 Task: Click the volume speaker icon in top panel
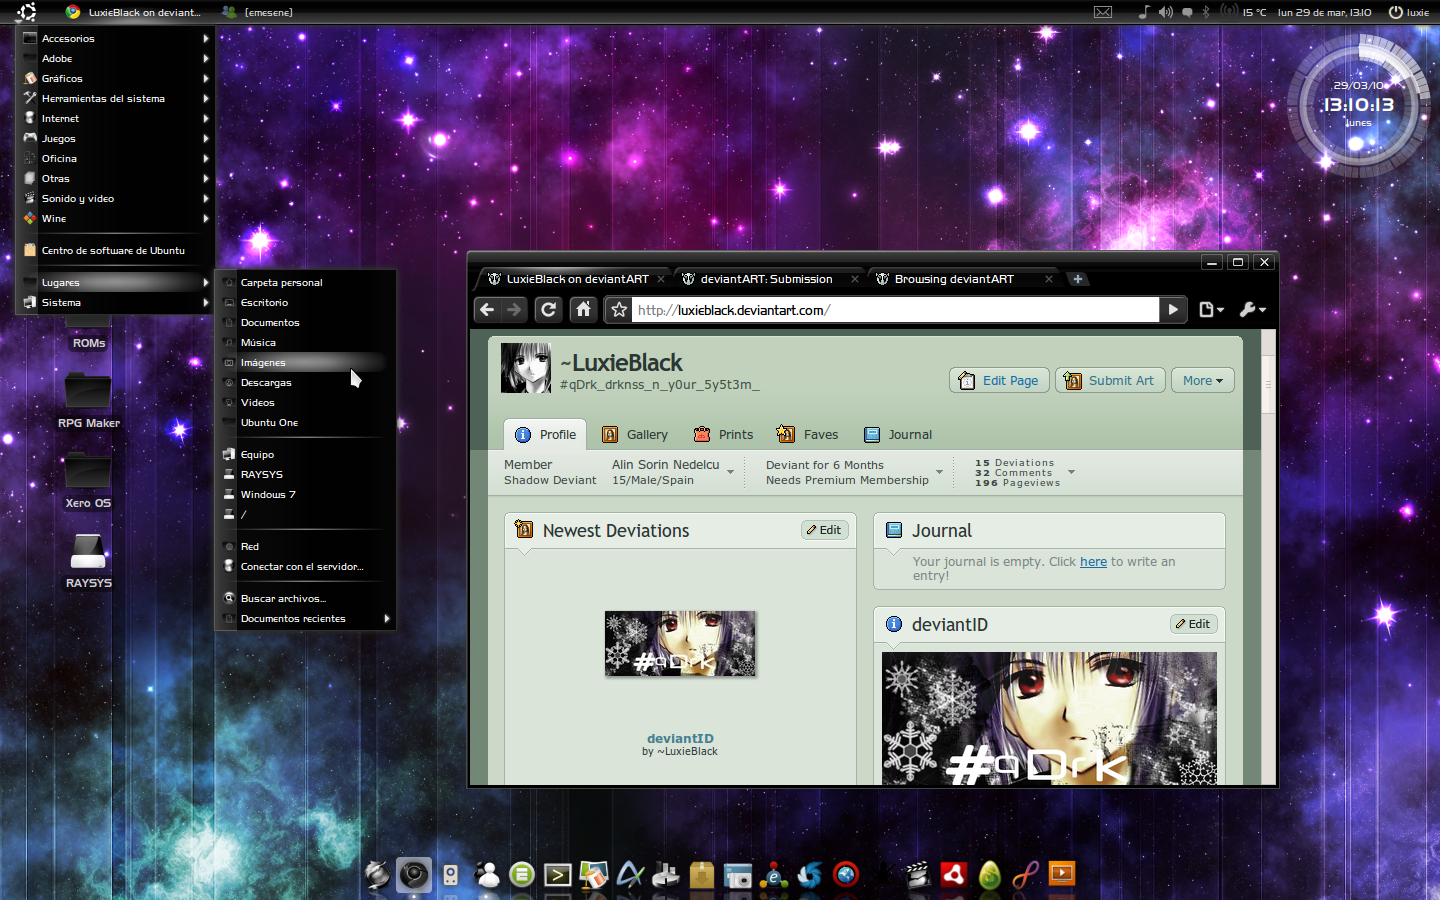click(1166, 12)
